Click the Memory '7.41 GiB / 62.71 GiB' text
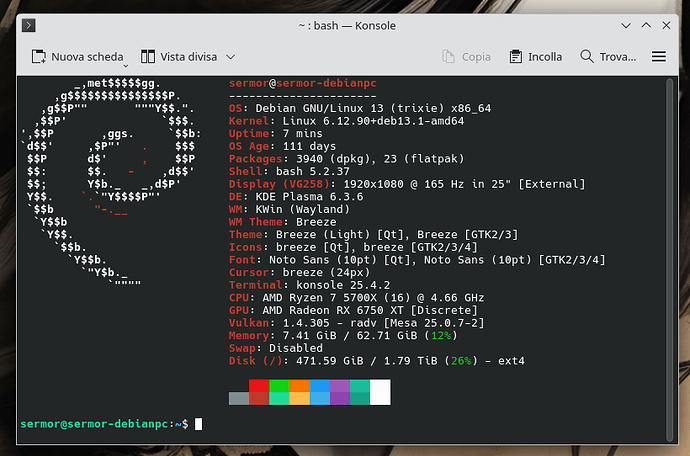Viewport: 690px width, 456px height. pos(350,336)
